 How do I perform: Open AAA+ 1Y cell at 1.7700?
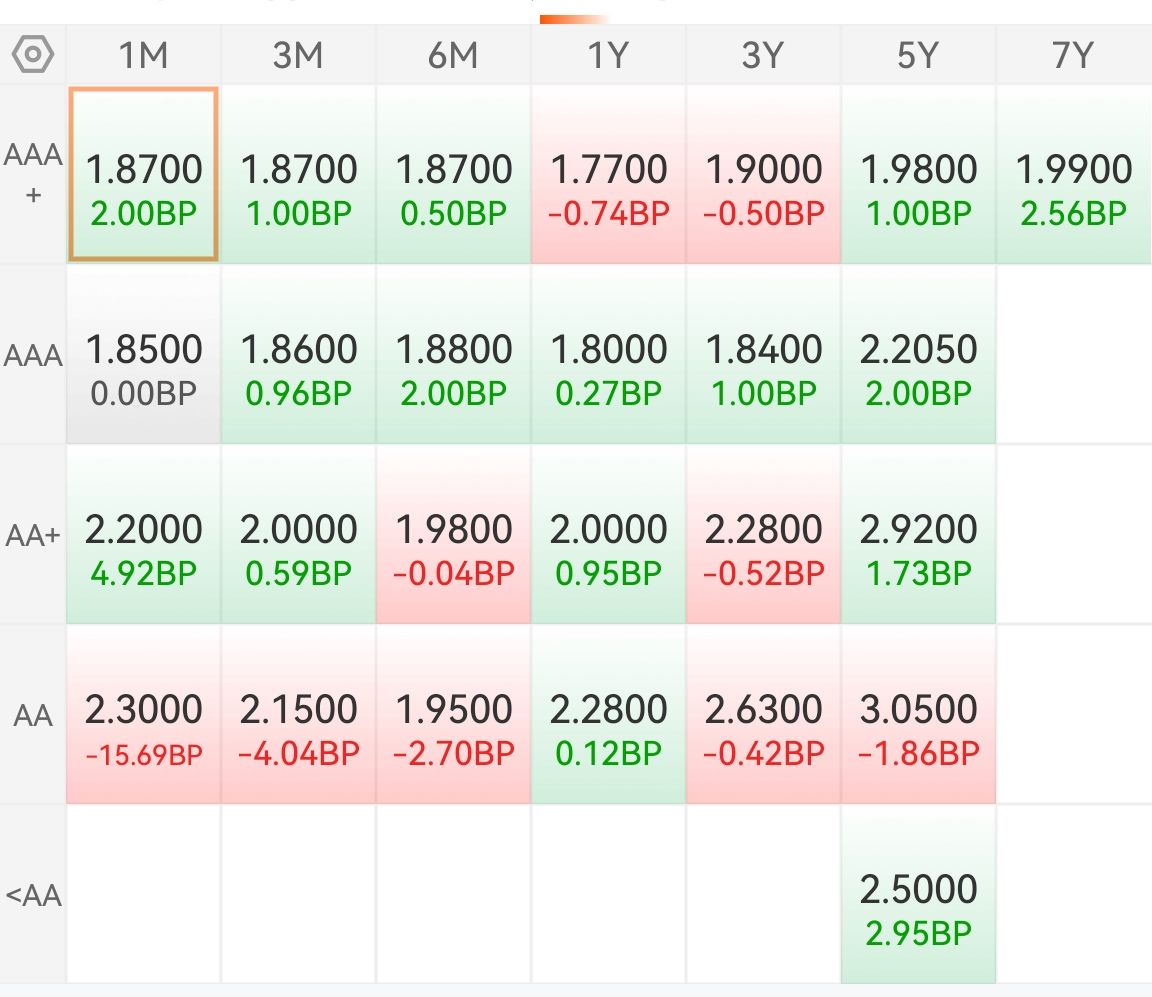coord(608,175)
